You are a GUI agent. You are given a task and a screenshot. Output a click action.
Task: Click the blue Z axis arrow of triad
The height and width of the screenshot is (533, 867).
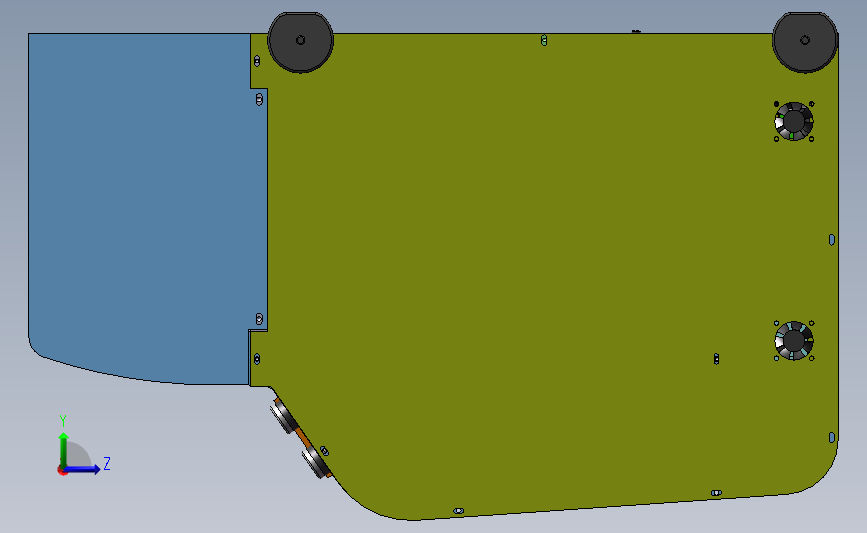(82, 469)
